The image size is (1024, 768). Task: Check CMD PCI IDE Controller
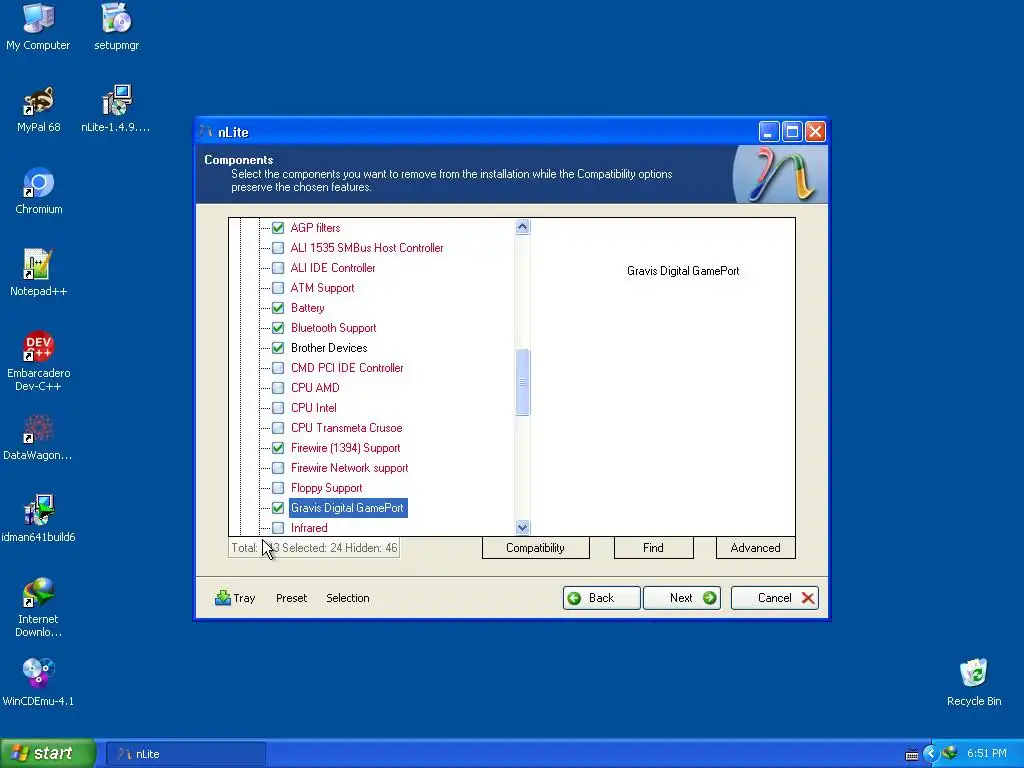(278, 368)
